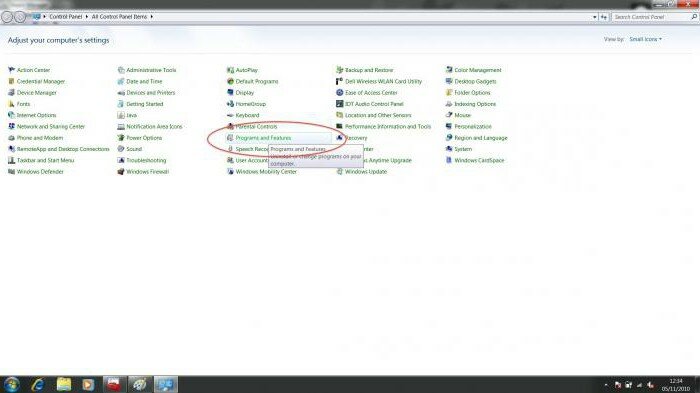Expand the View by Small icons dropdown
This screenshot has height=393, width=700.
coord(646,39)
